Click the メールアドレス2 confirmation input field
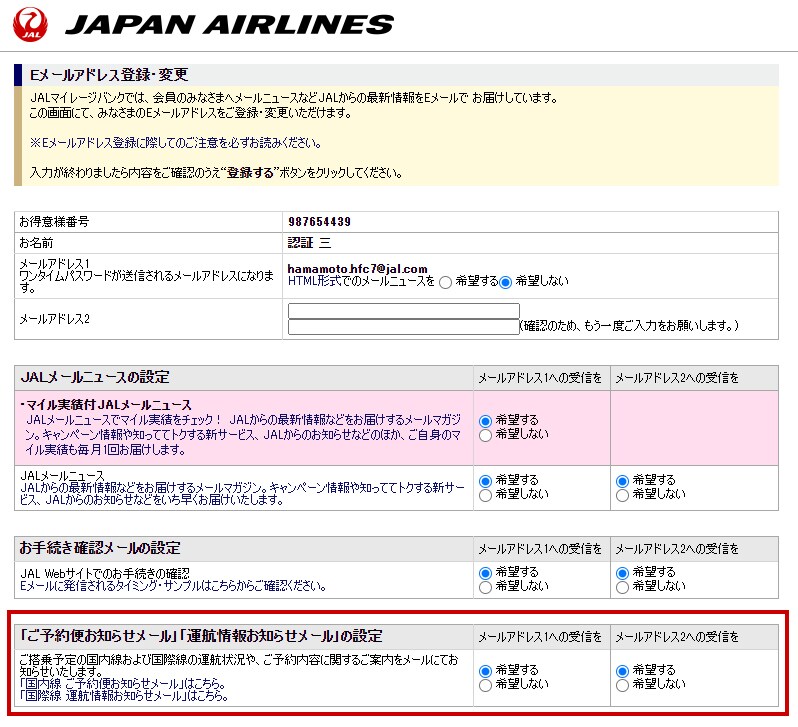This screenshot has width=798, height=727. coord(402,327)
